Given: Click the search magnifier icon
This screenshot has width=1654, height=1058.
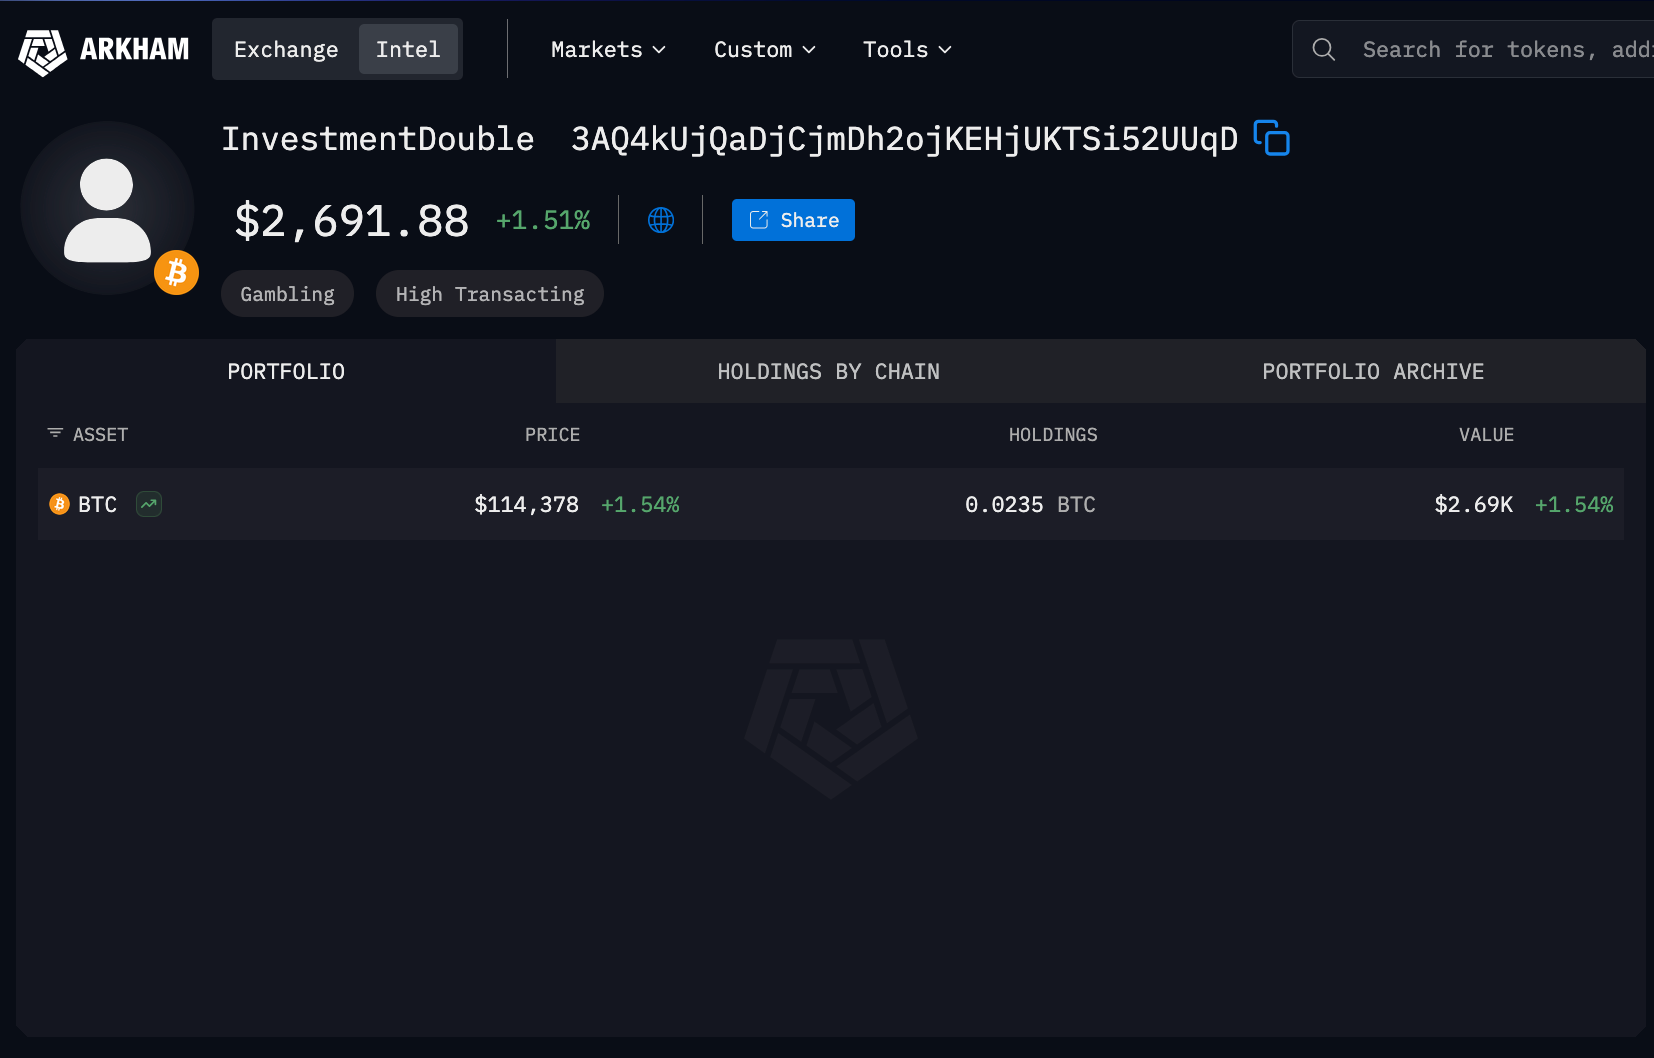Looking at the screenshot, I should (x=1323, y=49).
